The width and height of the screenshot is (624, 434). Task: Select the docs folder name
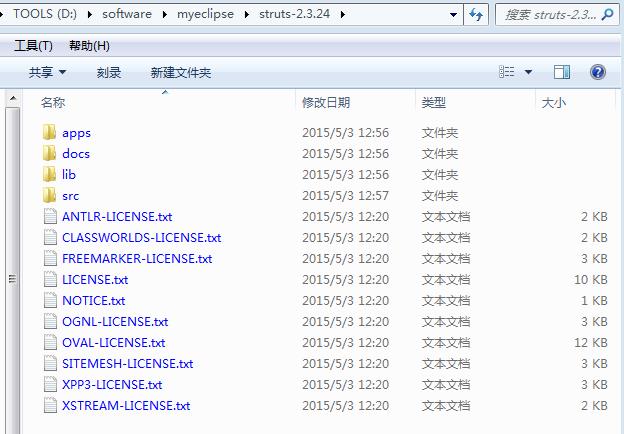pos(76,154)
